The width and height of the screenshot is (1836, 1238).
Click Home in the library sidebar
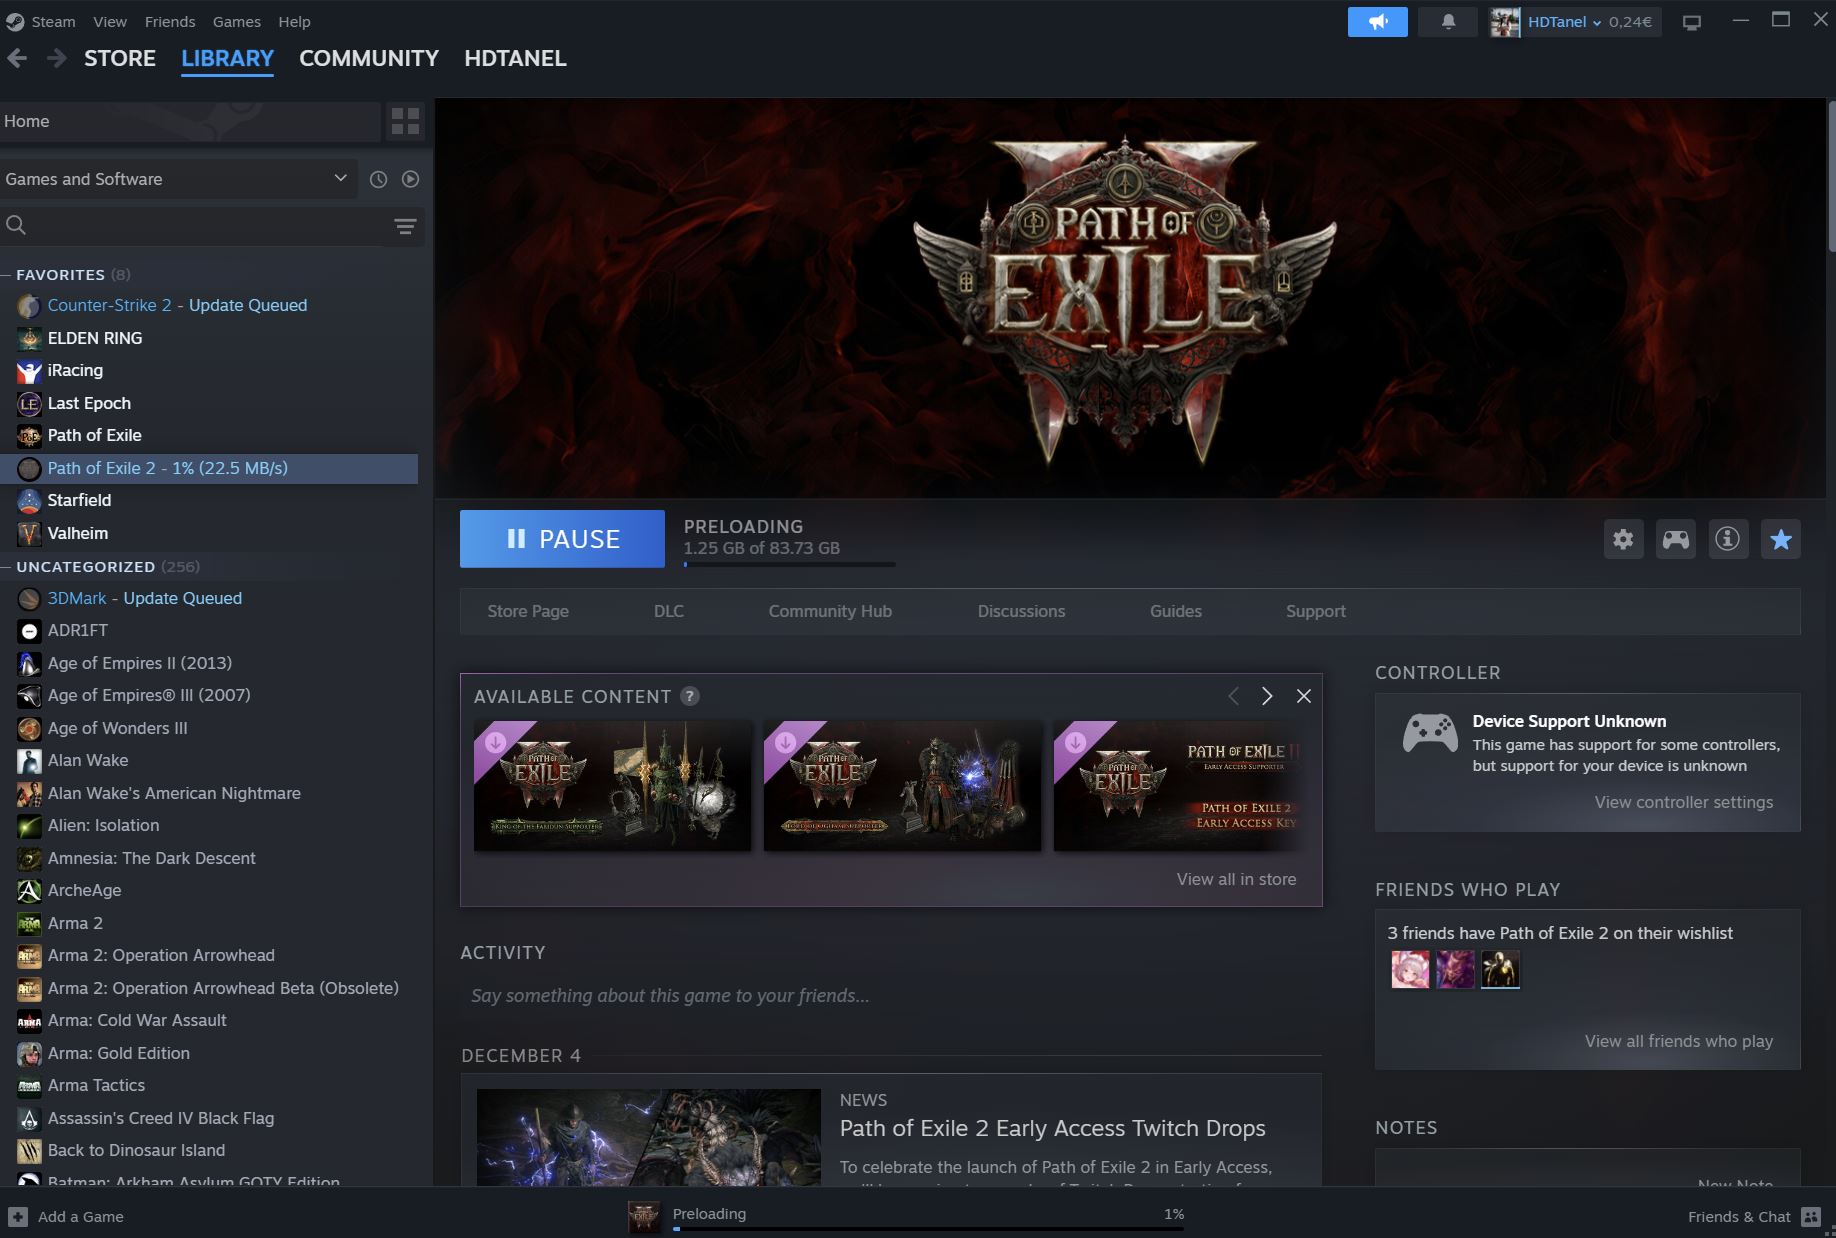pyautogui.click(x=190, y=121)
